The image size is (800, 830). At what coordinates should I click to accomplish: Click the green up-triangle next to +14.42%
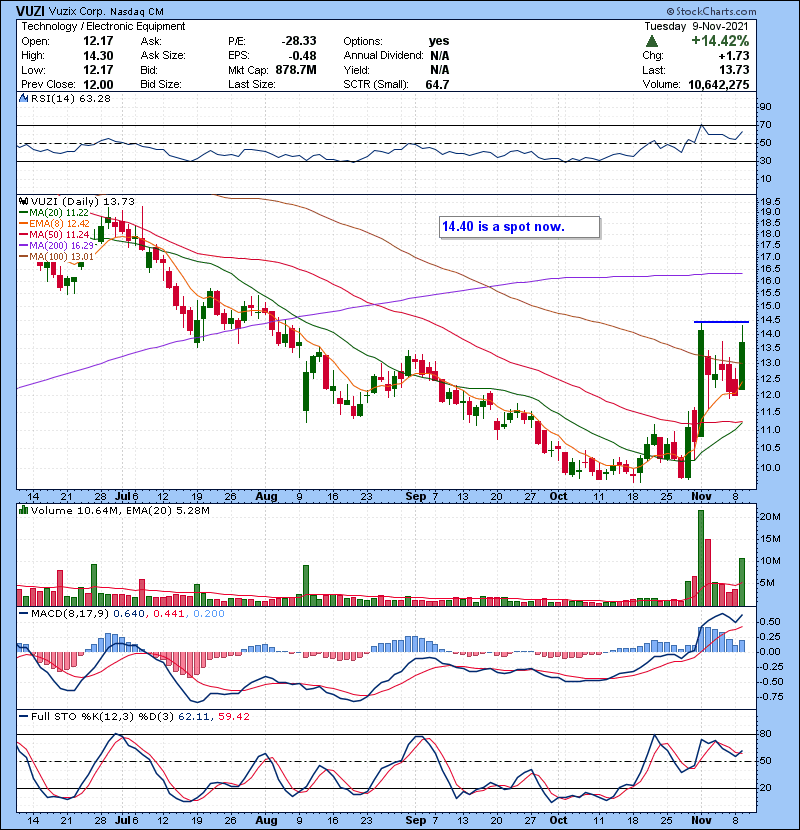(x=652, y=41)
